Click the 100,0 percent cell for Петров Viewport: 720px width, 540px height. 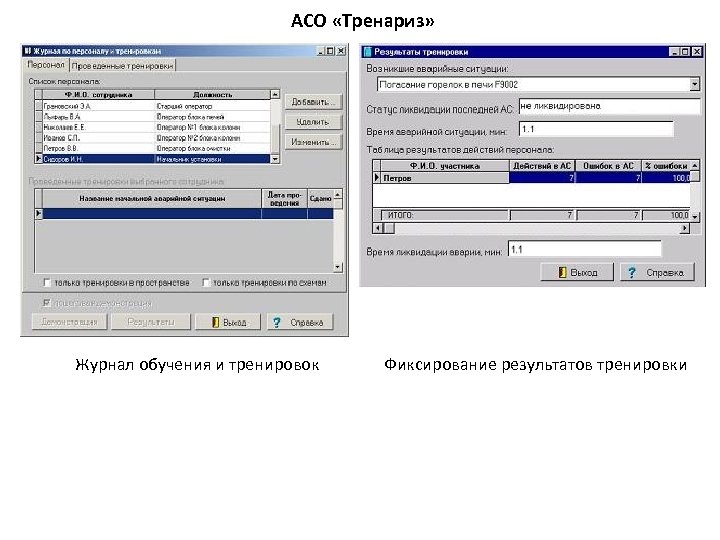click(666, 178)
